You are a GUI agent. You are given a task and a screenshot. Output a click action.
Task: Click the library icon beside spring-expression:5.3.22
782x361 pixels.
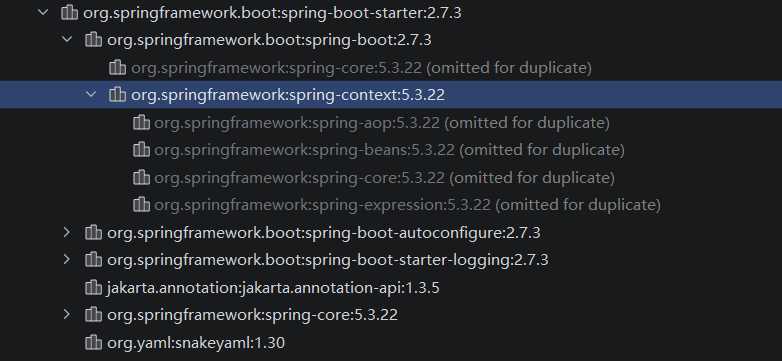pyautogui.click(x=141, y=204)
